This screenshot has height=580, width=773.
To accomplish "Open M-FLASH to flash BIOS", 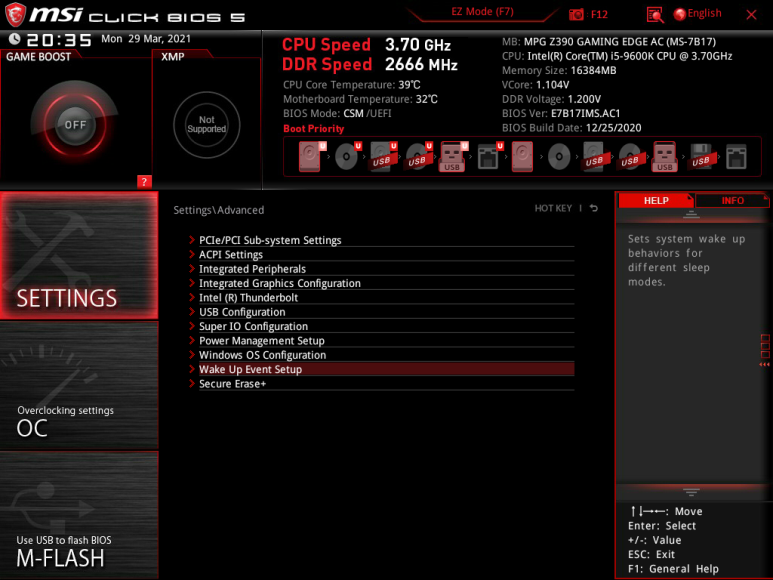I will click(x=79, y=514).
